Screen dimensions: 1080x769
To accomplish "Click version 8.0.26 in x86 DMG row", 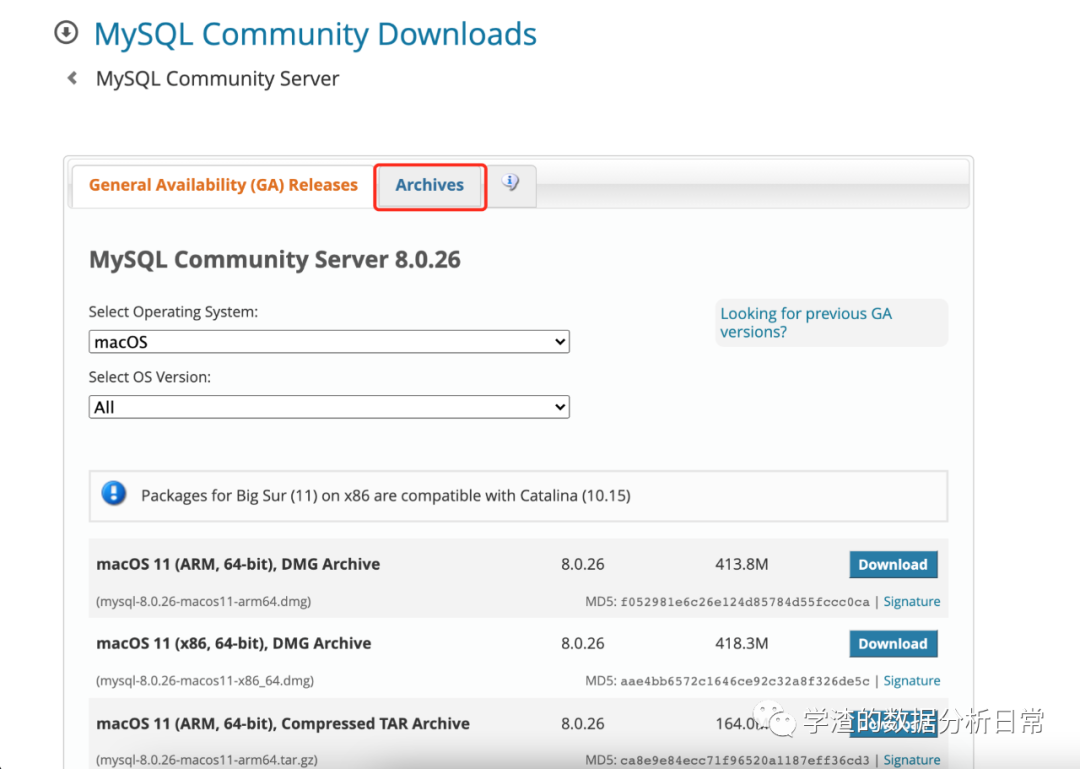I will (583, 644).
